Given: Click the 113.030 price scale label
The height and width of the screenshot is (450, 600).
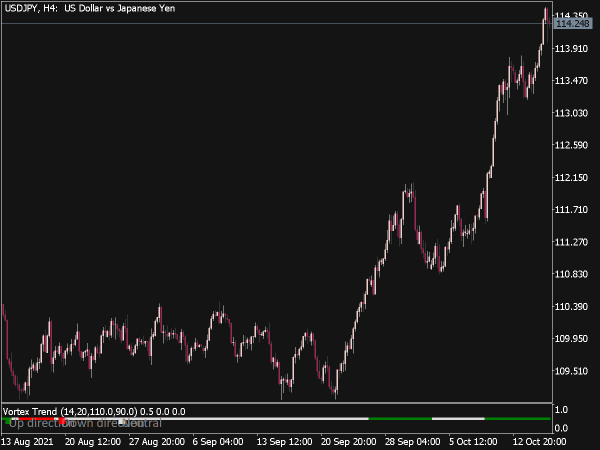Looking at the screenshot, I should [x=571, y=113].
